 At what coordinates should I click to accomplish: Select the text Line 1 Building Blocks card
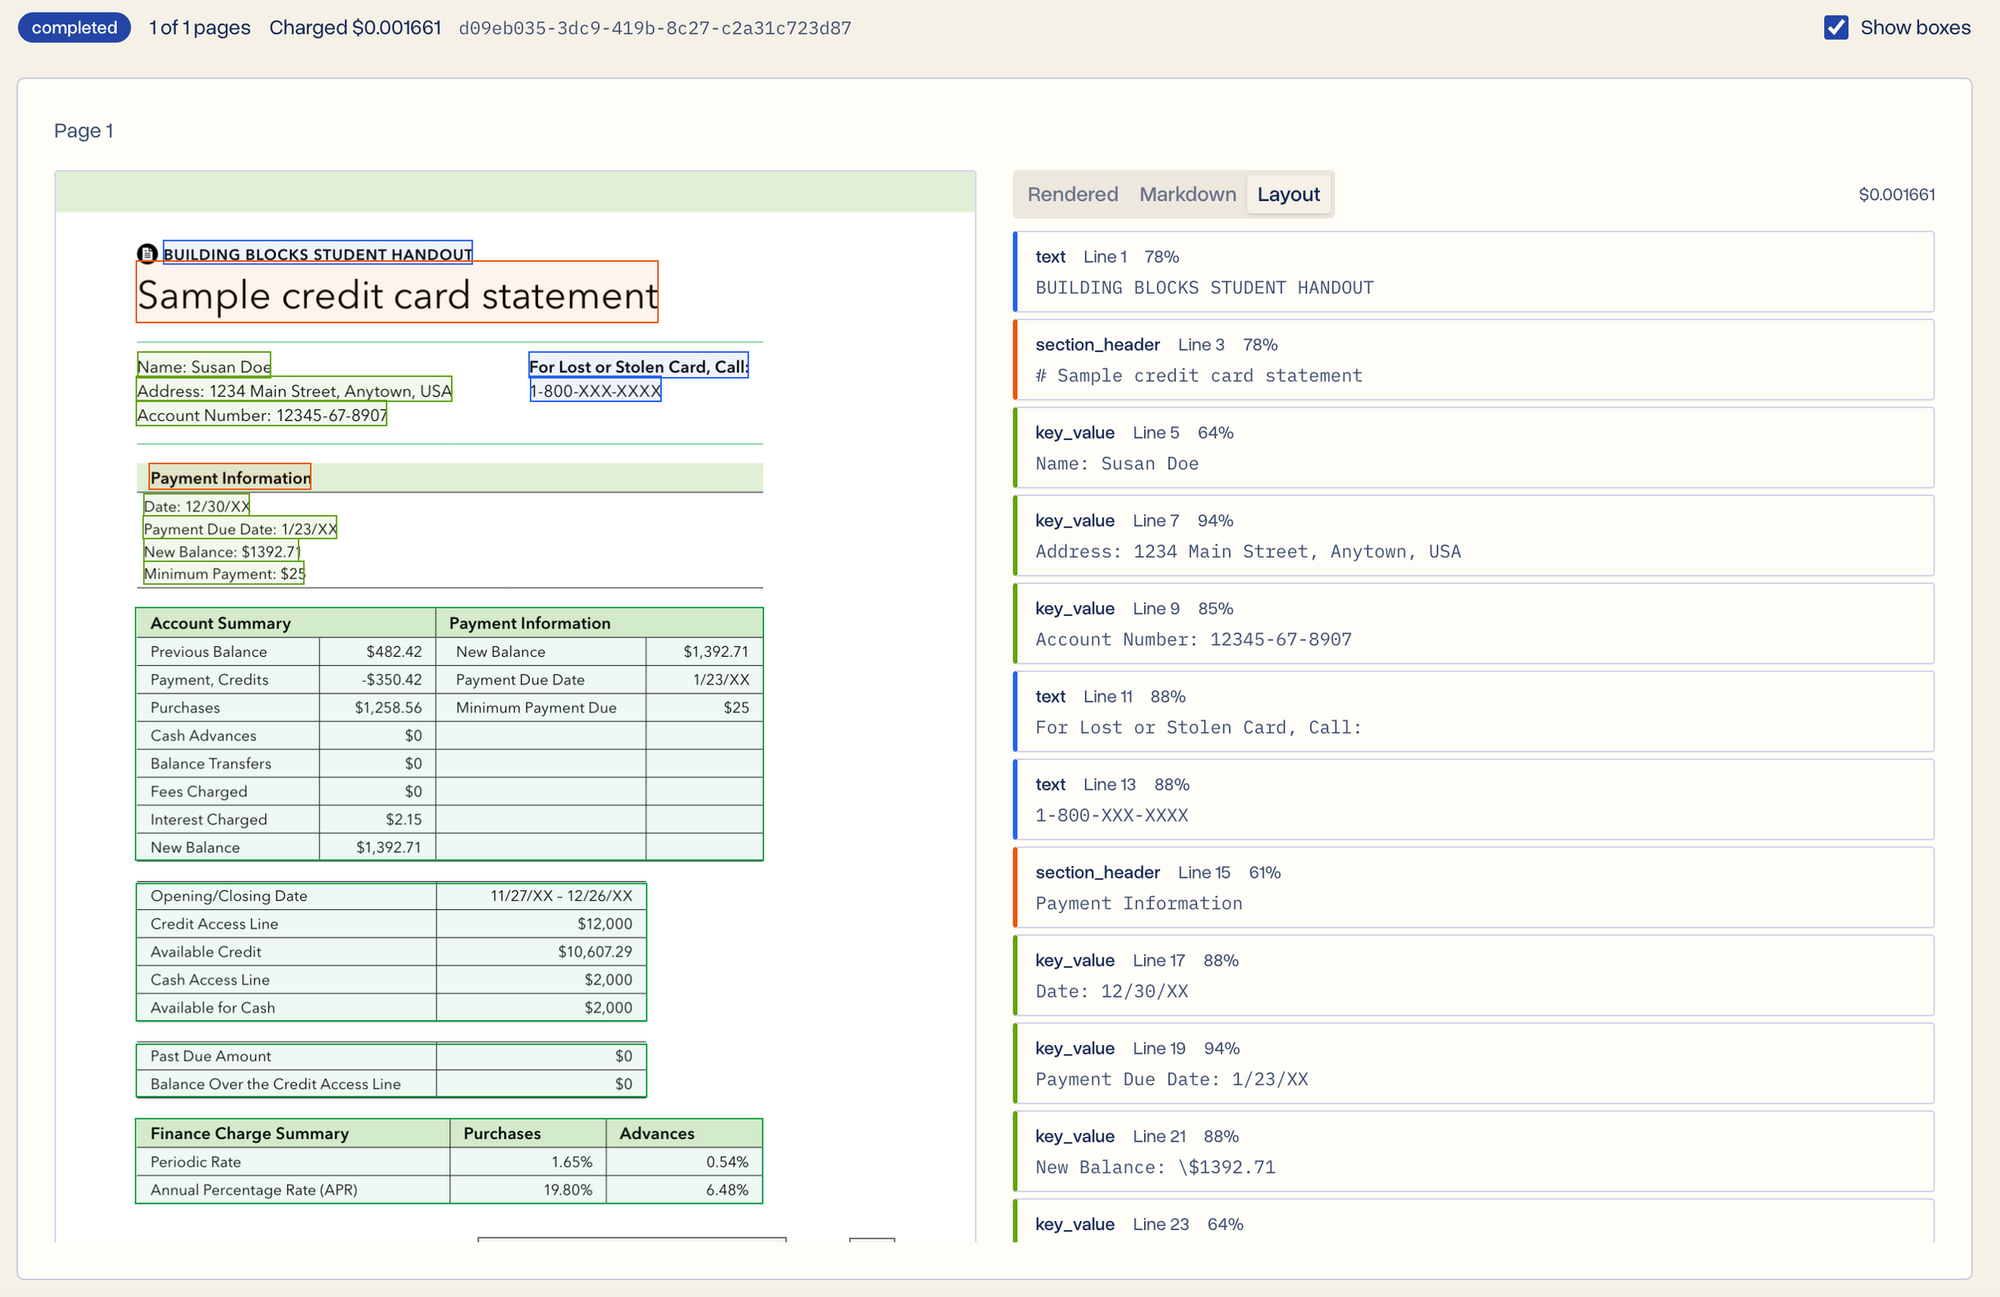tap(1474, 272)
